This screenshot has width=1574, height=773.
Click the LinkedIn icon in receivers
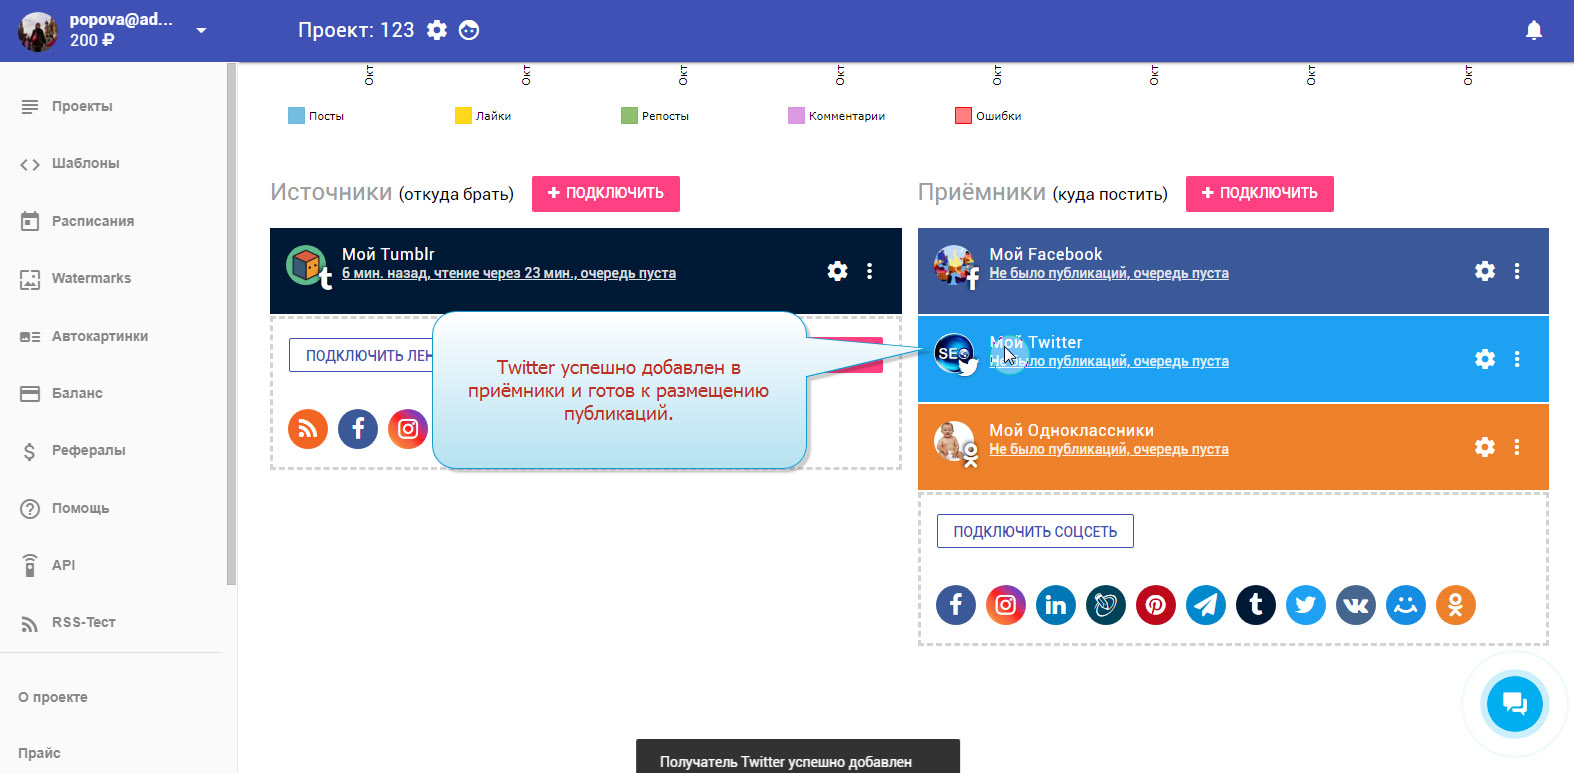point(1055,605)
